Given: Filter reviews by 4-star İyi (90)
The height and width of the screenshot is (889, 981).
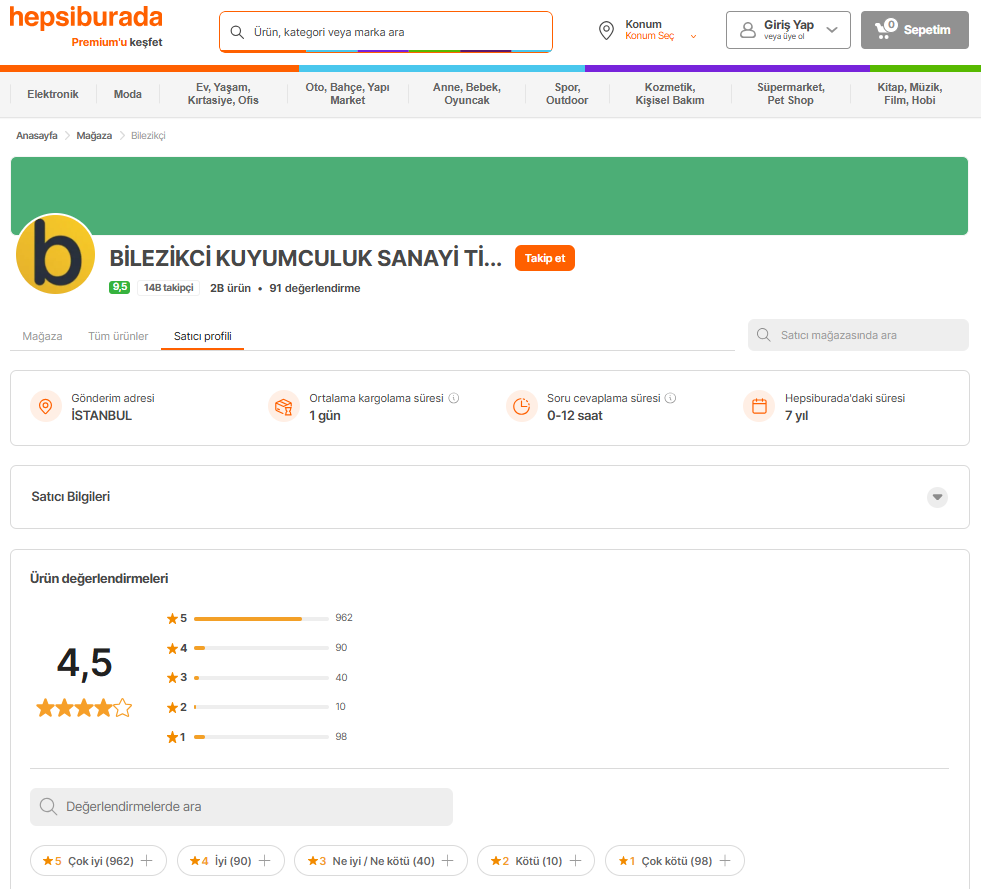Looking at the screenshot, I should [231, 861].
